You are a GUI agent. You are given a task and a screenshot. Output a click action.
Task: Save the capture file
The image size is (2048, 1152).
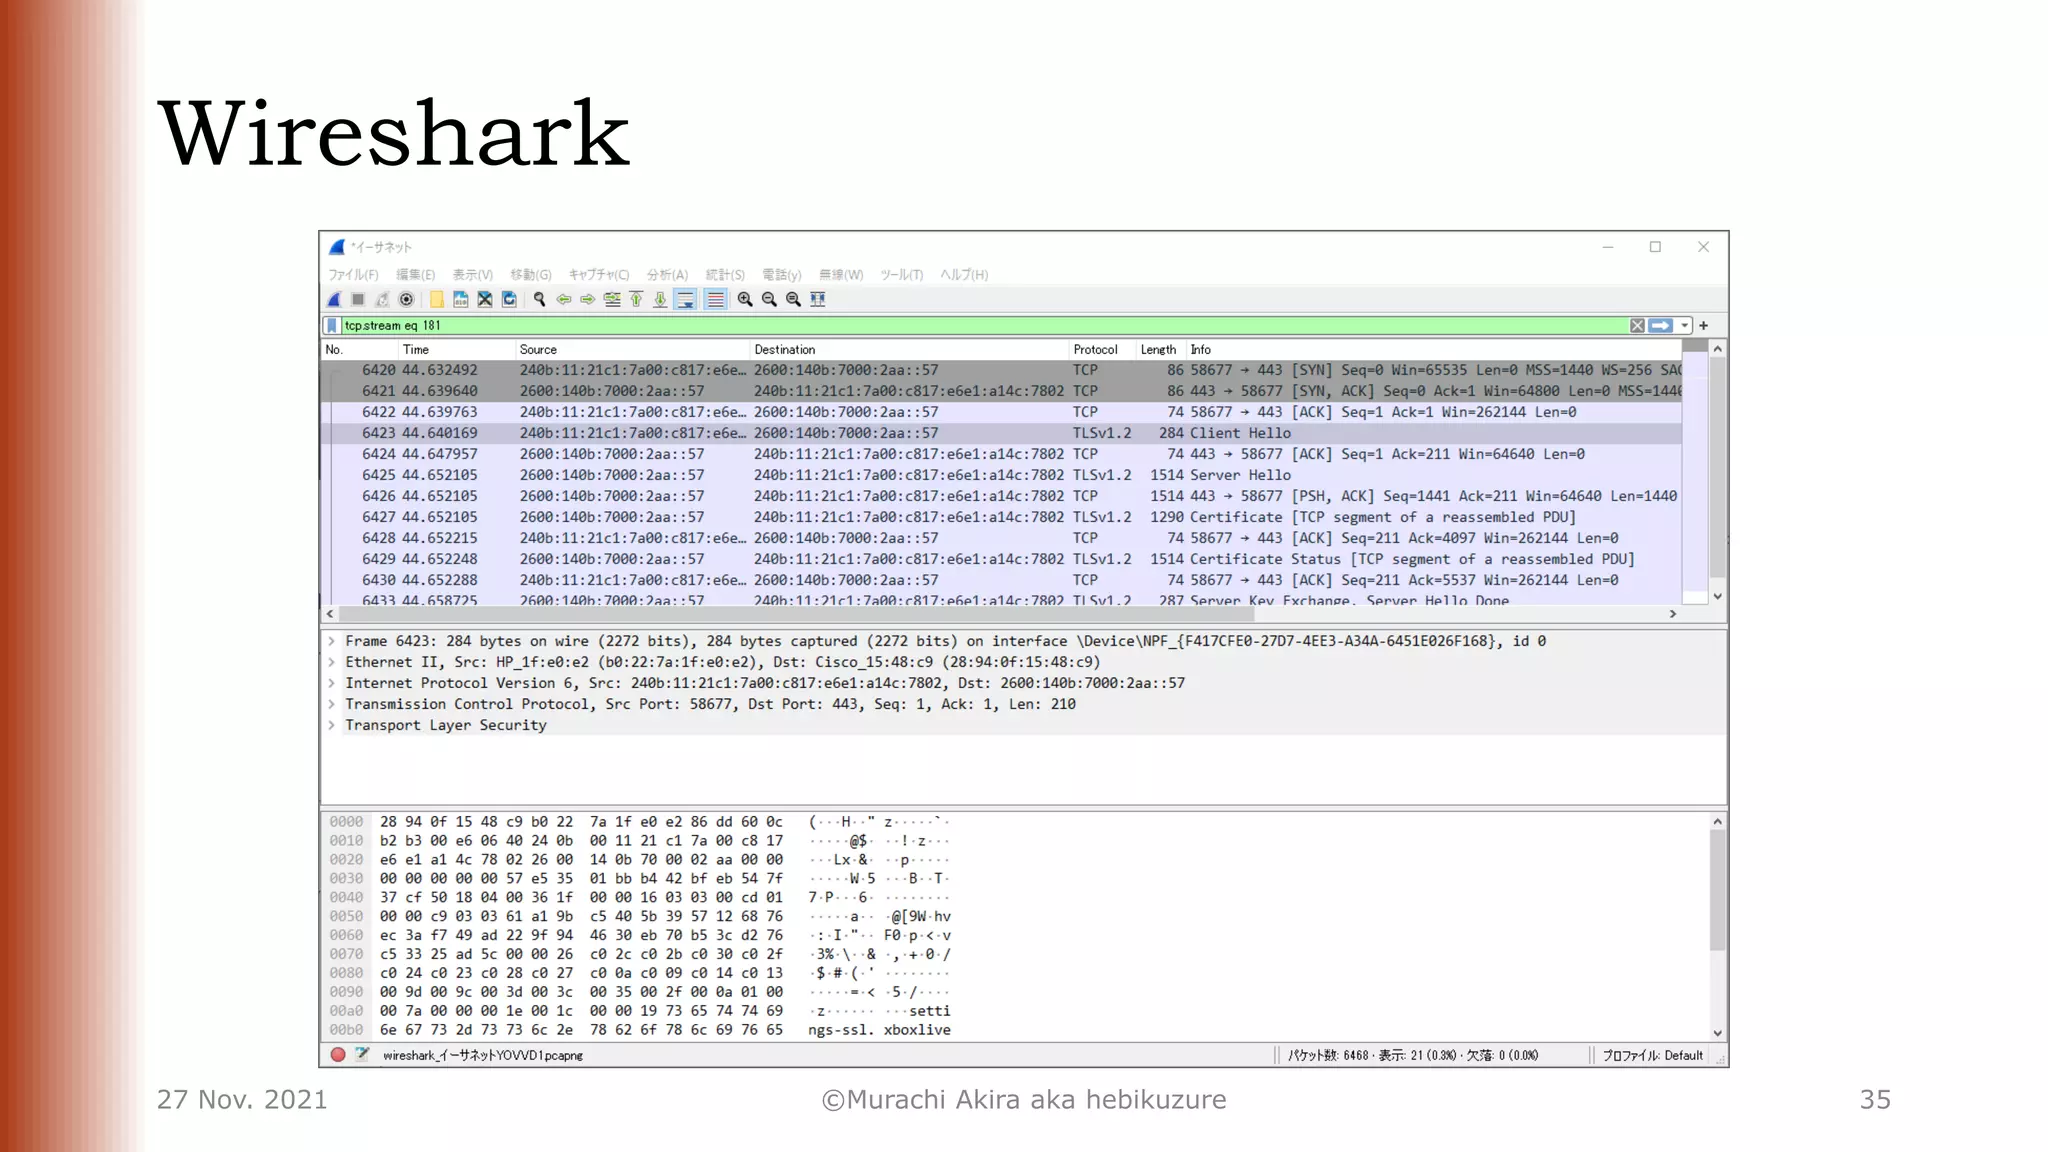(461, 299)
